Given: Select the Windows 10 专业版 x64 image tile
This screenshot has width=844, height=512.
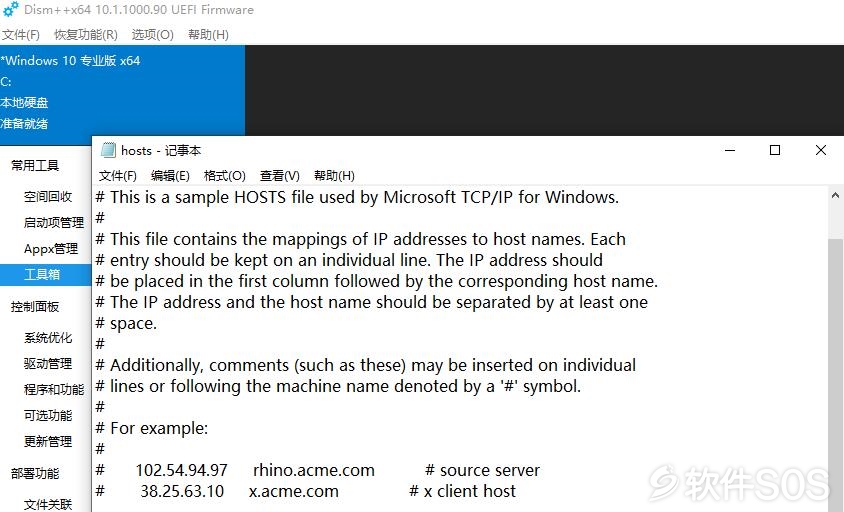Looking at the screenshot, I should [x=122, y=92].
